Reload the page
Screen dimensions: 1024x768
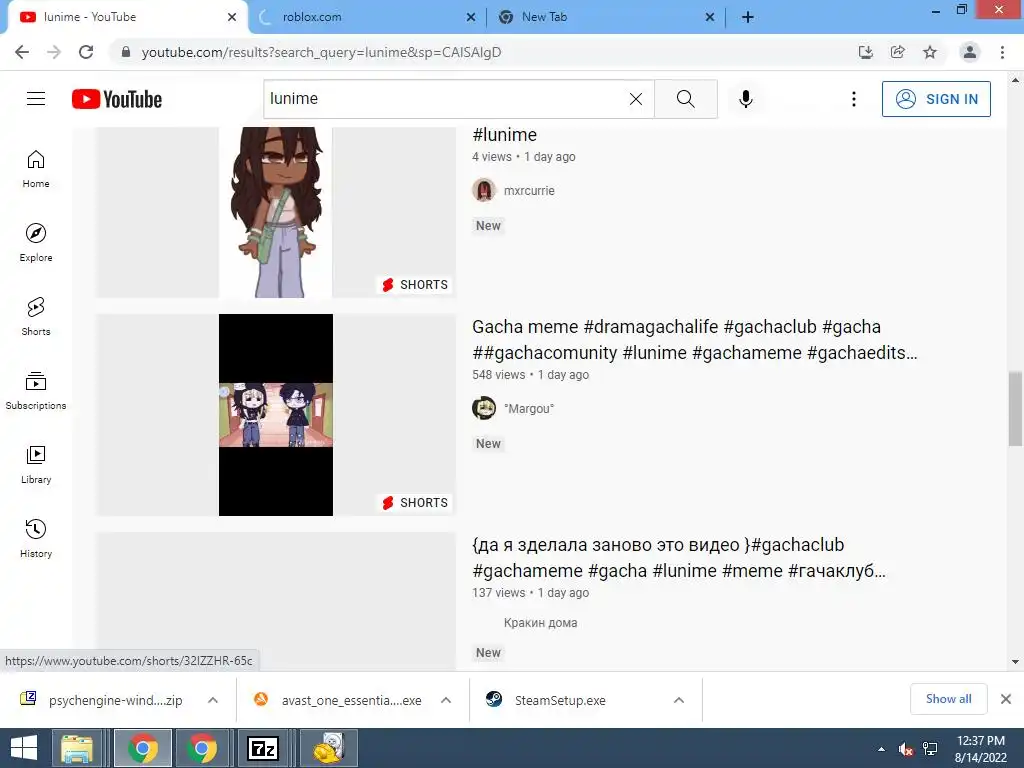(86, 52)
